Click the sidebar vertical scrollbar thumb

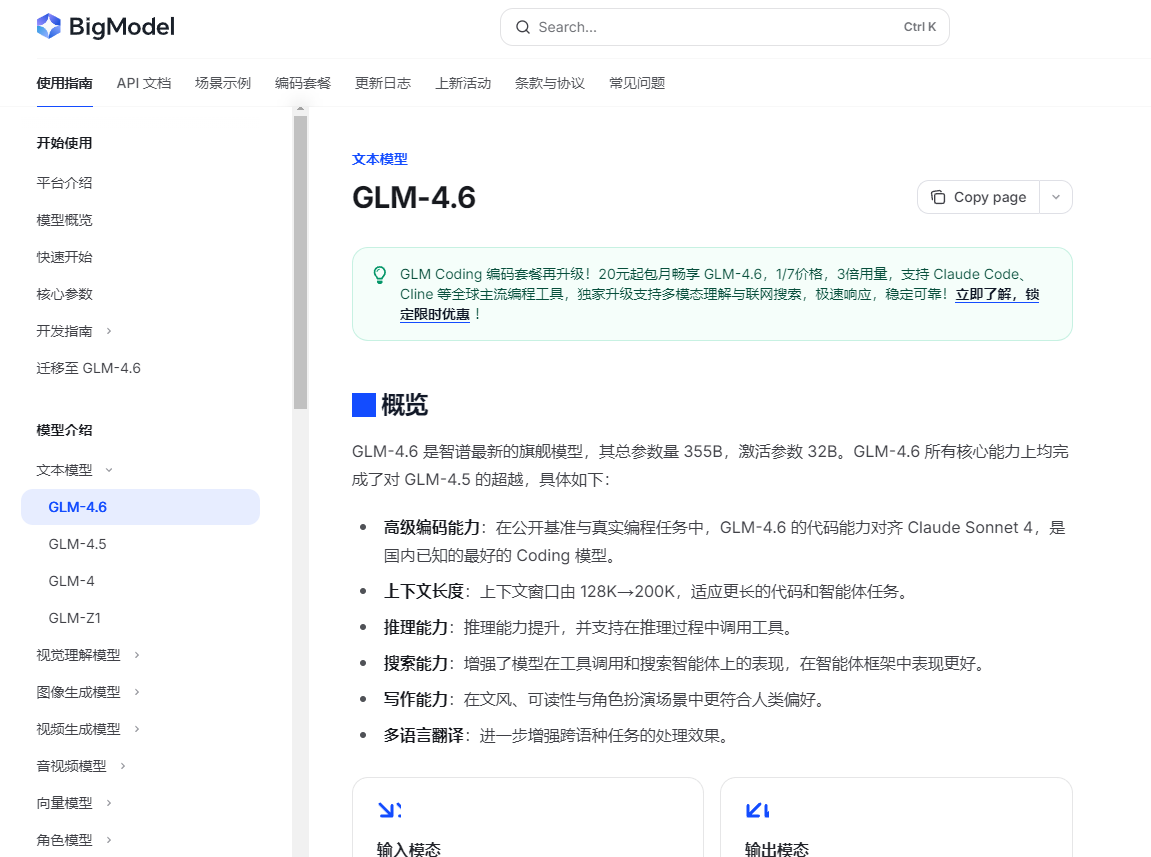[x=300, y=262]
